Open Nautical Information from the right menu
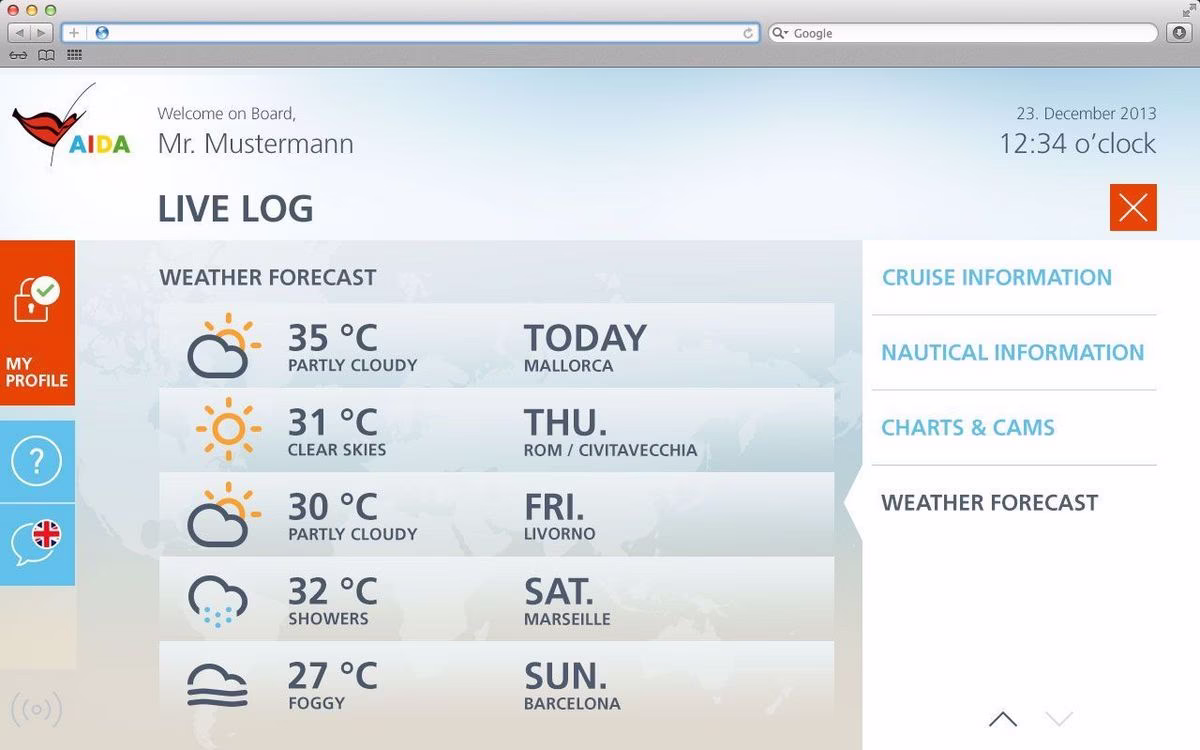This screenshot has width=1200, height=750. (1013, 352)
